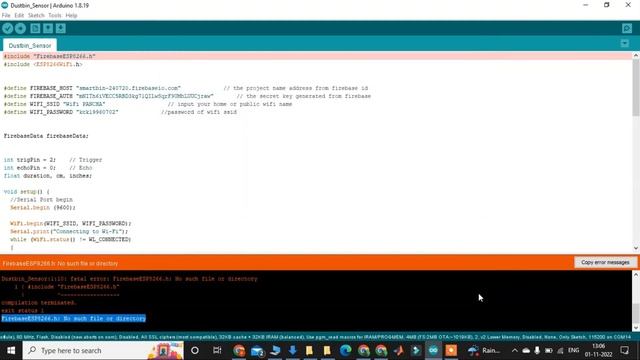640x360 pixels.
Task: Click the code editor scroll up arrow
Action: pos(636,56)
